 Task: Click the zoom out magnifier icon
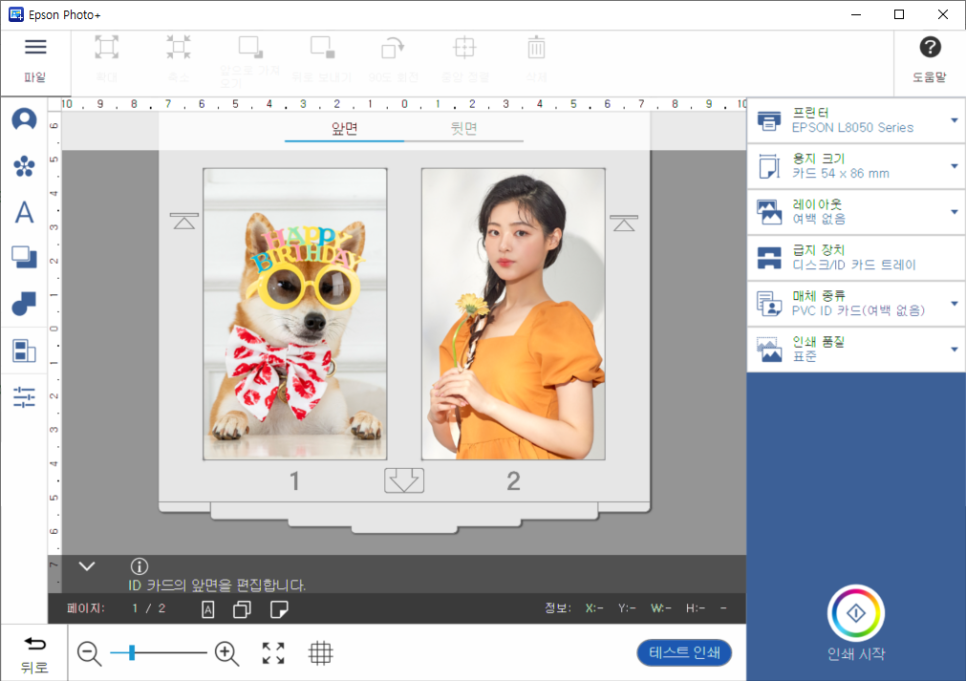tap(89, 653)
